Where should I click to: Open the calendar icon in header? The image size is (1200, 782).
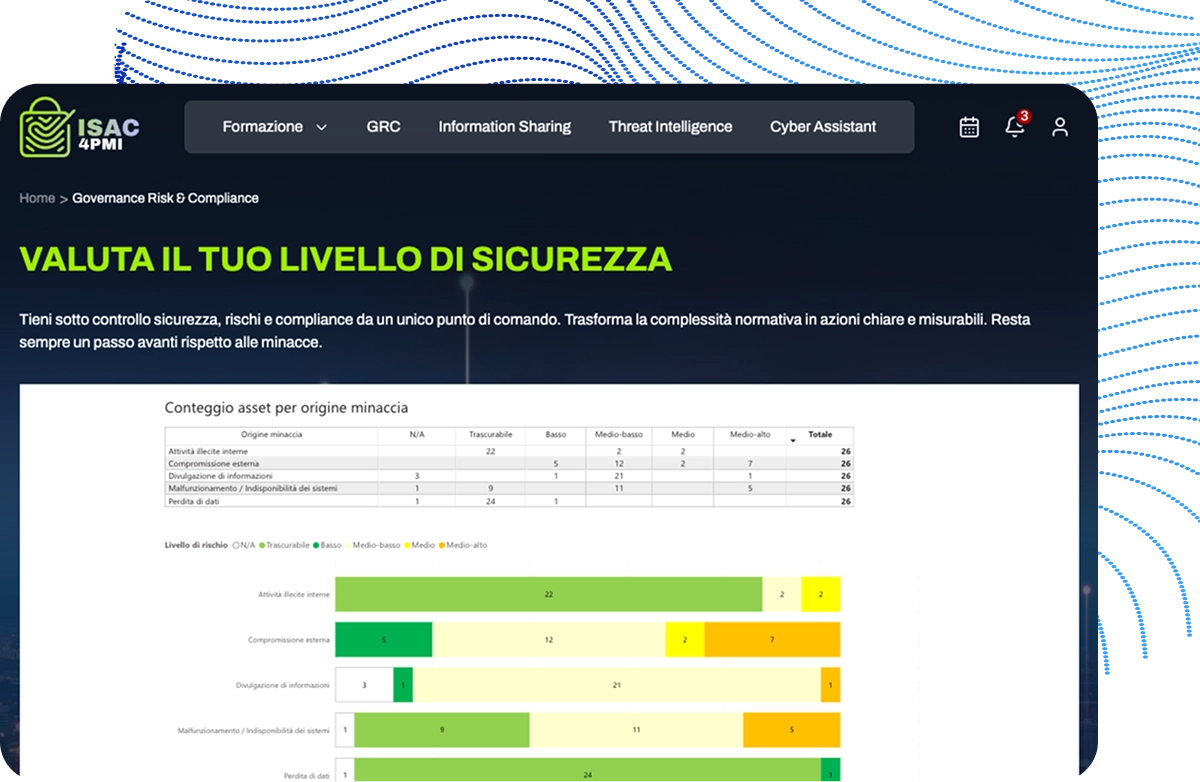click(969, 127)
